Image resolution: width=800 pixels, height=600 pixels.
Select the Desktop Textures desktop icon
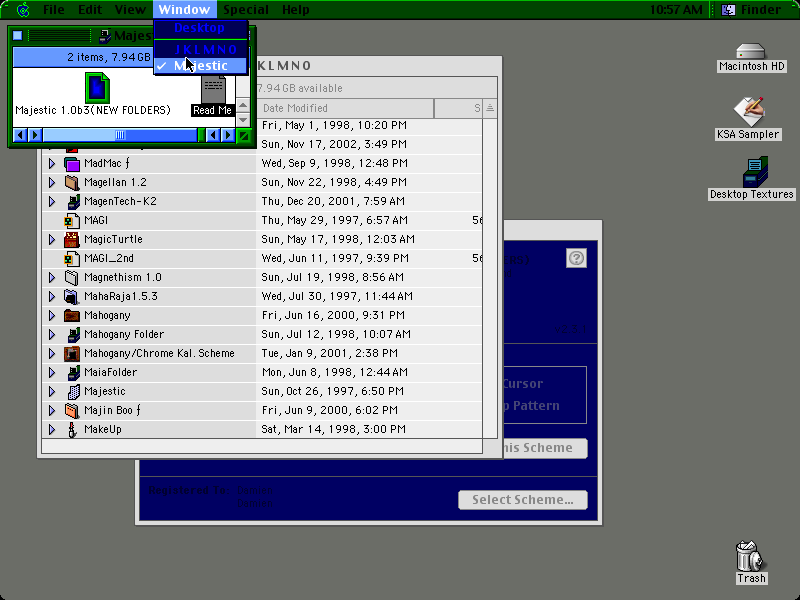[x=755, y=172]
